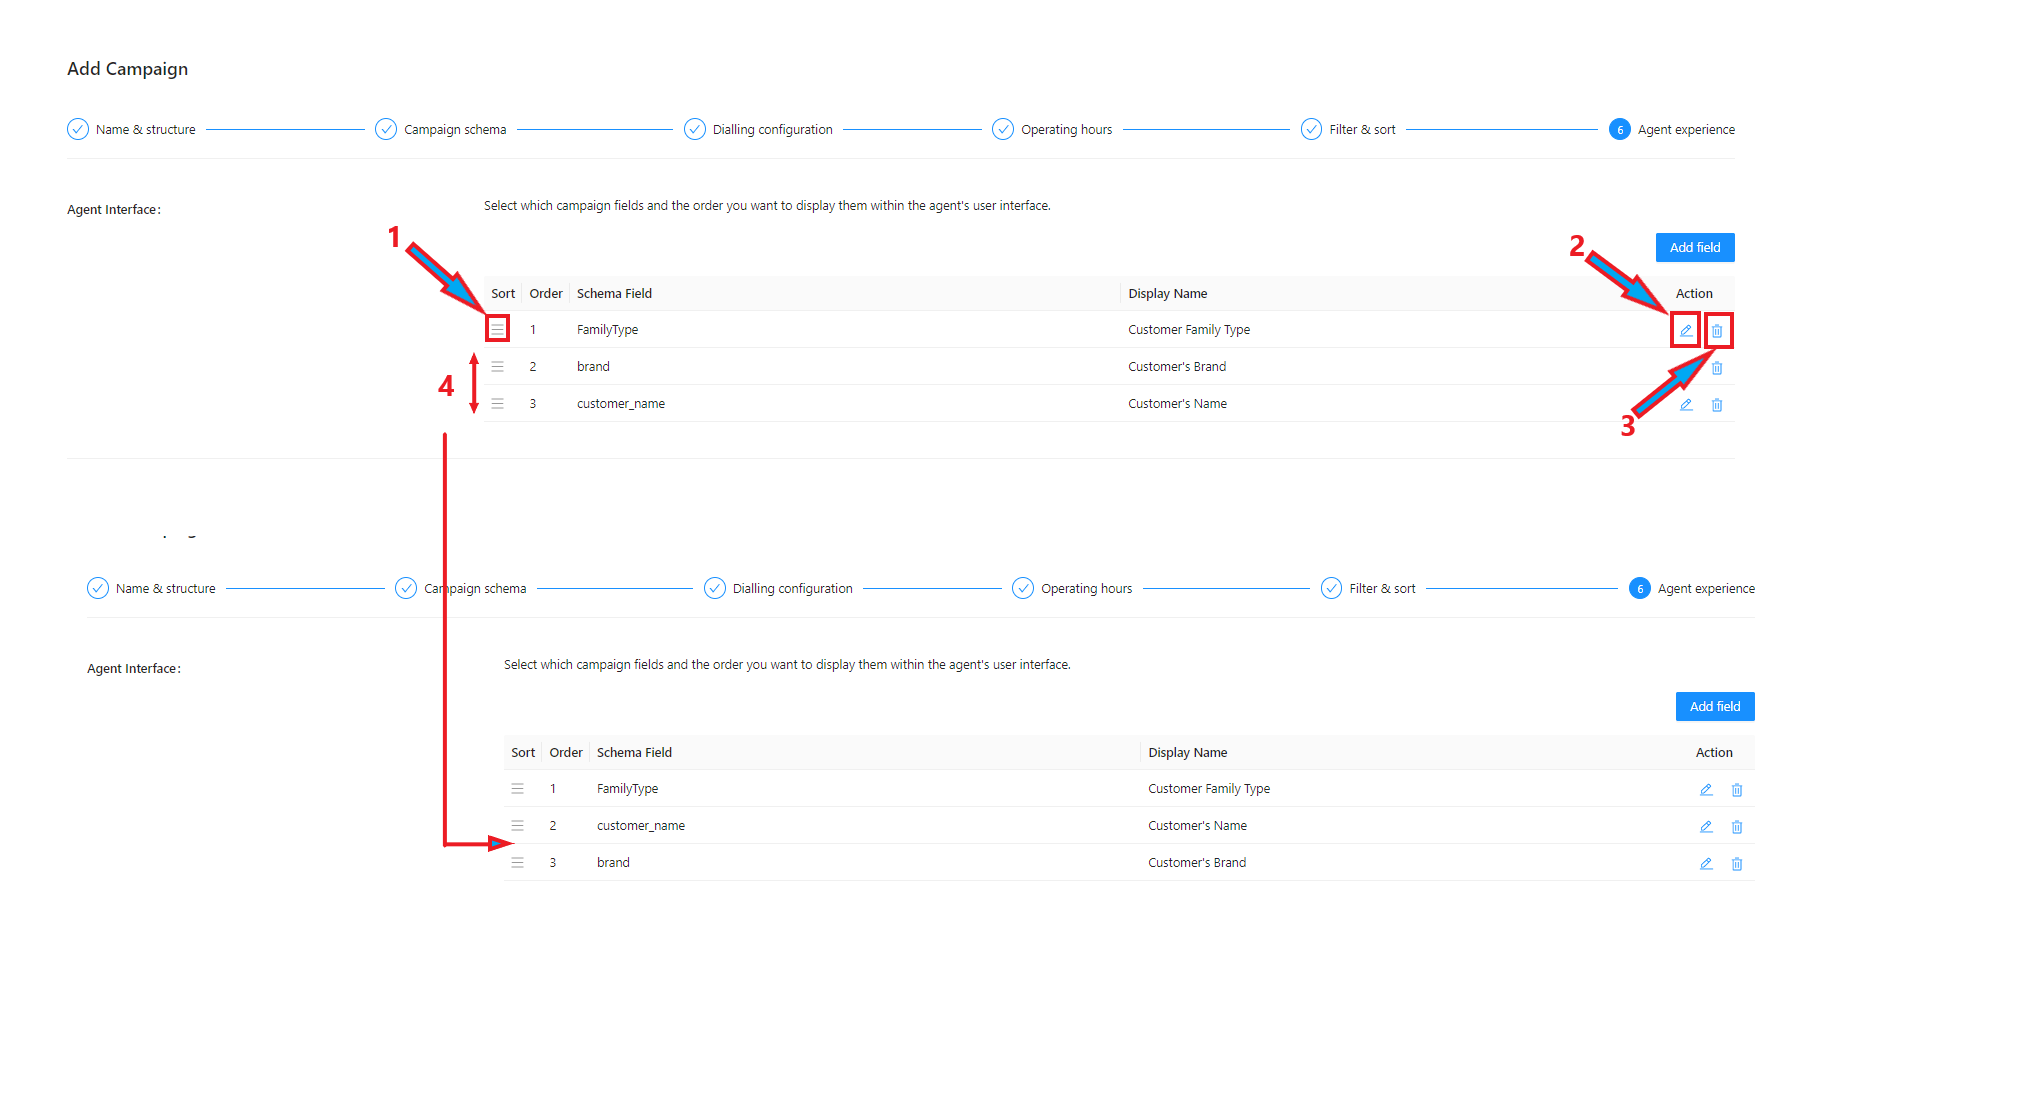Select Agent experience label in lower wizard
2041x1110 pixels.
[1707, 589]
